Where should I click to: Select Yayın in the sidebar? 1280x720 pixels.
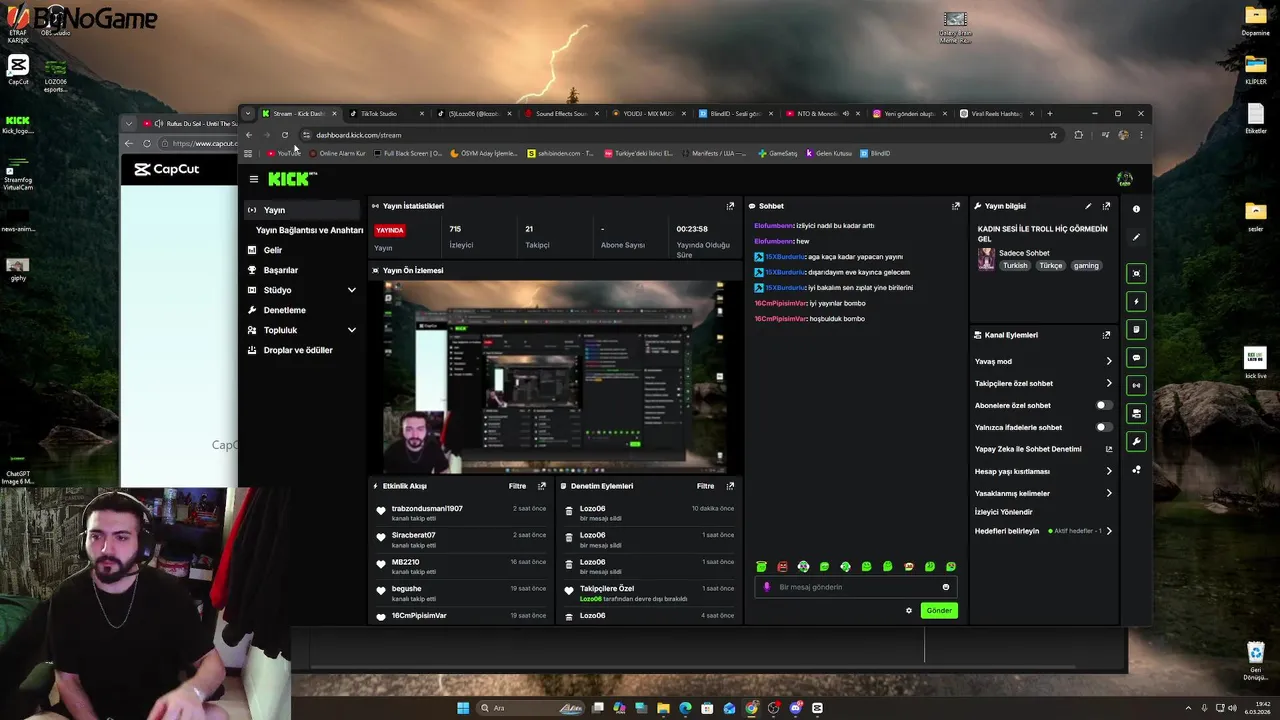pyautogui.click(x=302, y=210)
